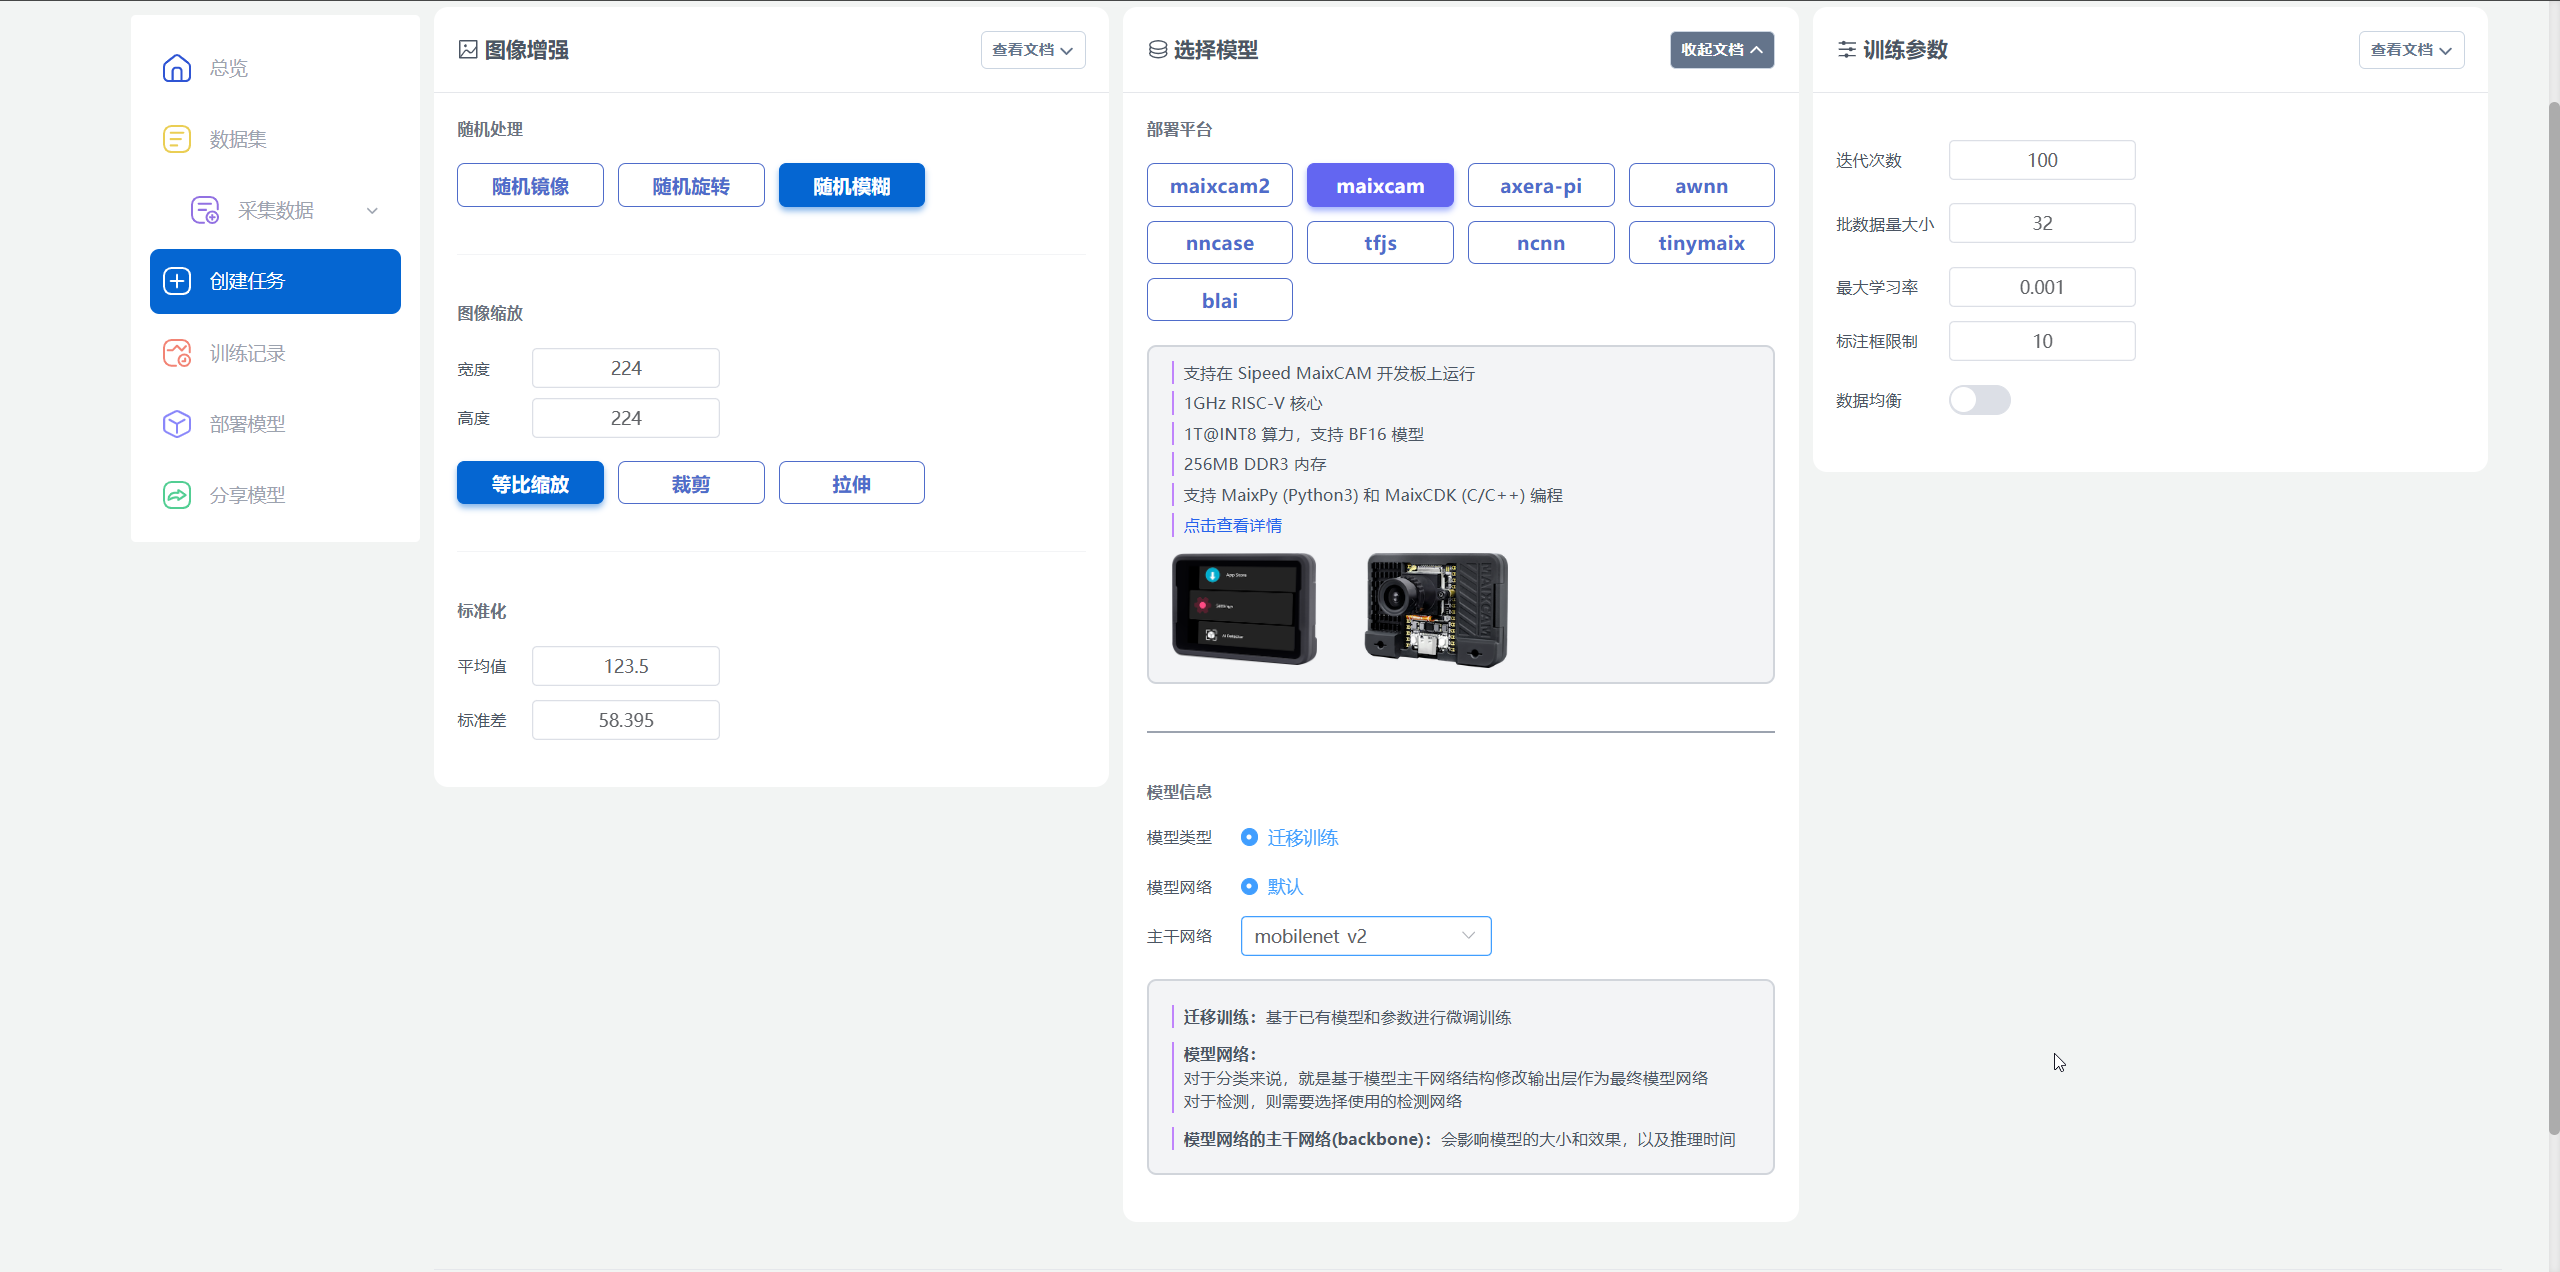Click the 采集数据 collect data icon
2560x1272 pixels.
205,210
